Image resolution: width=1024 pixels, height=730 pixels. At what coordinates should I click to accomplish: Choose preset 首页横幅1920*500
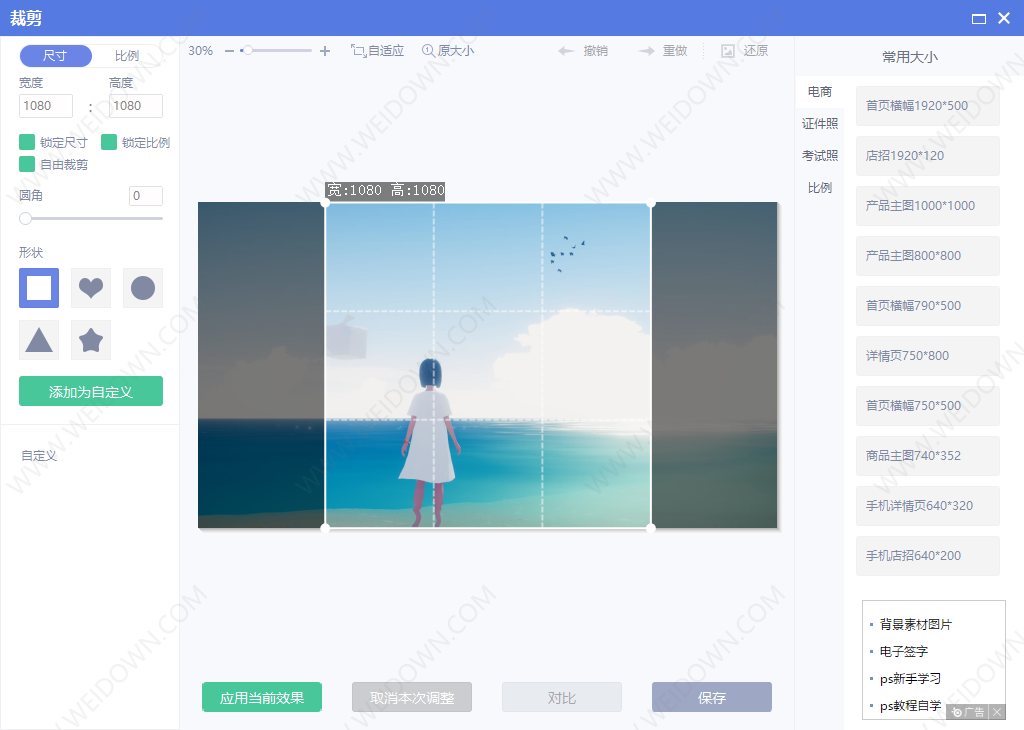(927, 106)
